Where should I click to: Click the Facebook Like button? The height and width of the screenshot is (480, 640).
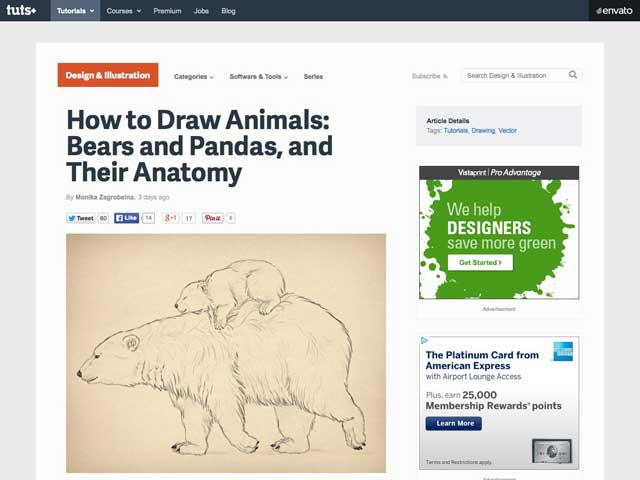coord(127,218)
